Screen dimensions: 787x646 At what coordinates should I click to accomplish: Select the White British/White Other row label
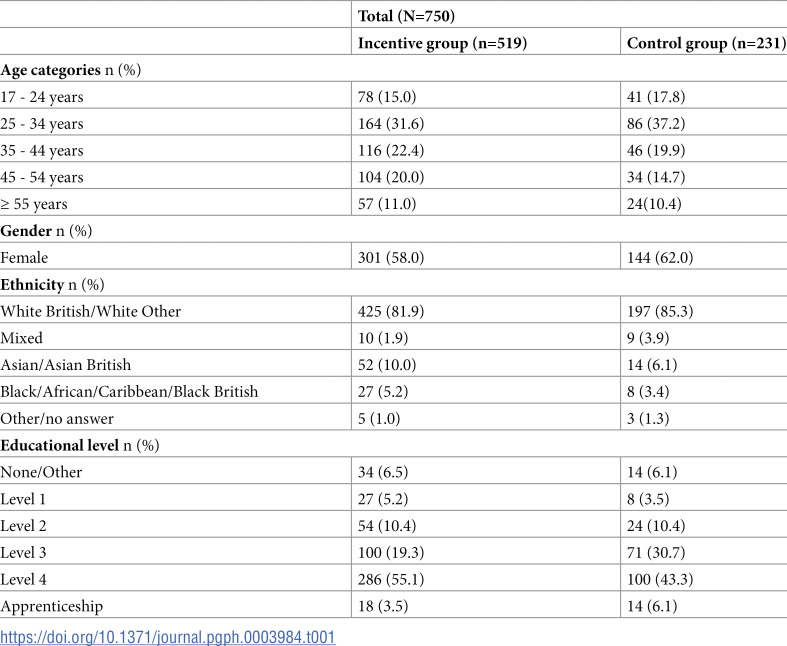pos(90,311)
